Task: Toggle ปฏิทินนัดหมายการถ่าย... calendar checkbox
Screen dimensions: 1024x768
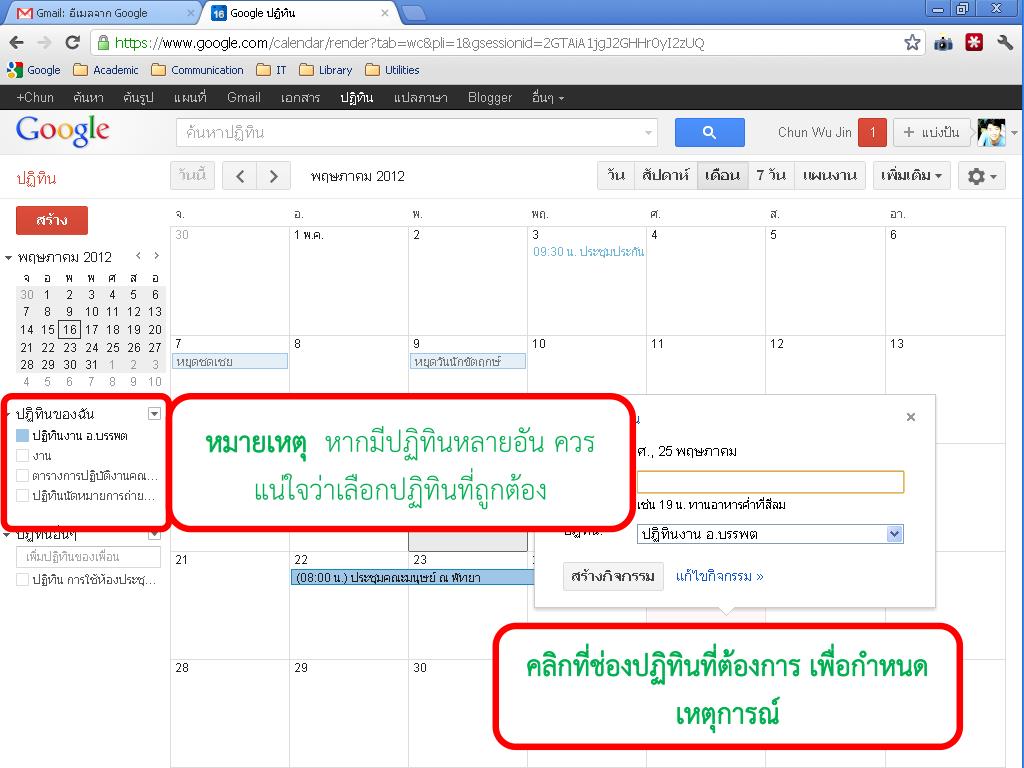Action: tap(22, 495)
